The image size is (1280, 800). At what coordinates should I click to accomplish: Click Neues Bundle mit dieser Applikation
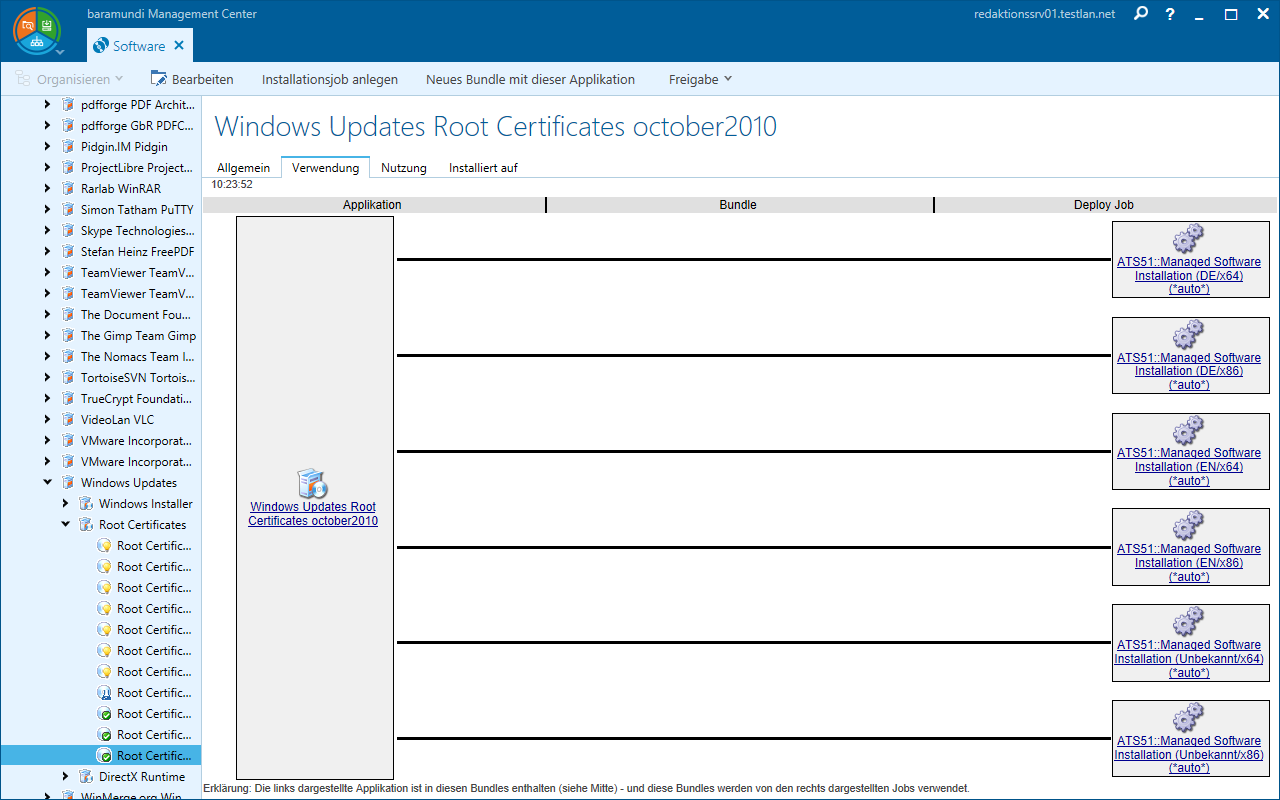530,79
